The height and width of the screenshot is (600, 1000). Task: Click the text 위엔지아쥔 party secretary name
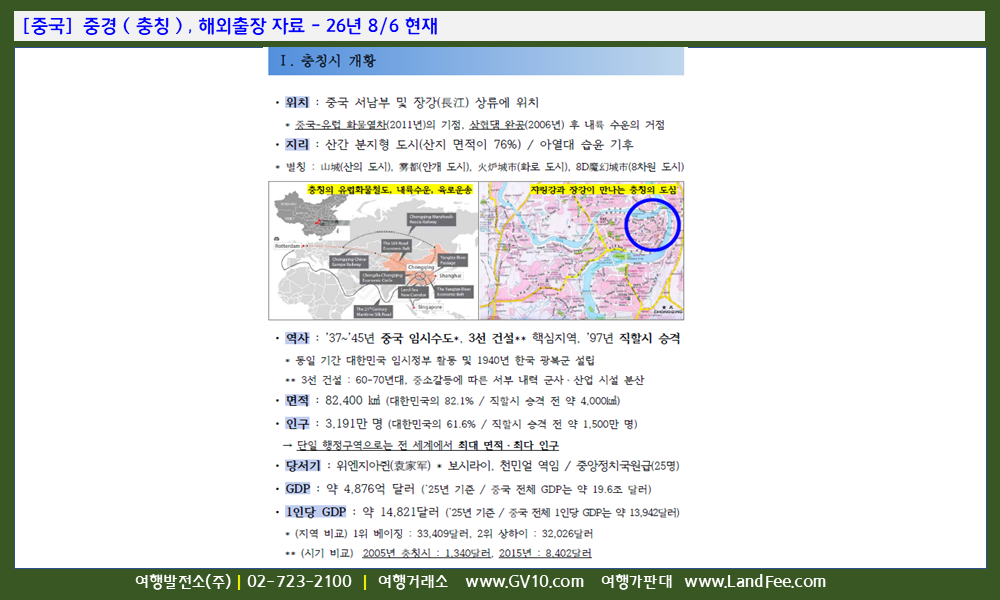pyautogui.click(x=383, y=466)
